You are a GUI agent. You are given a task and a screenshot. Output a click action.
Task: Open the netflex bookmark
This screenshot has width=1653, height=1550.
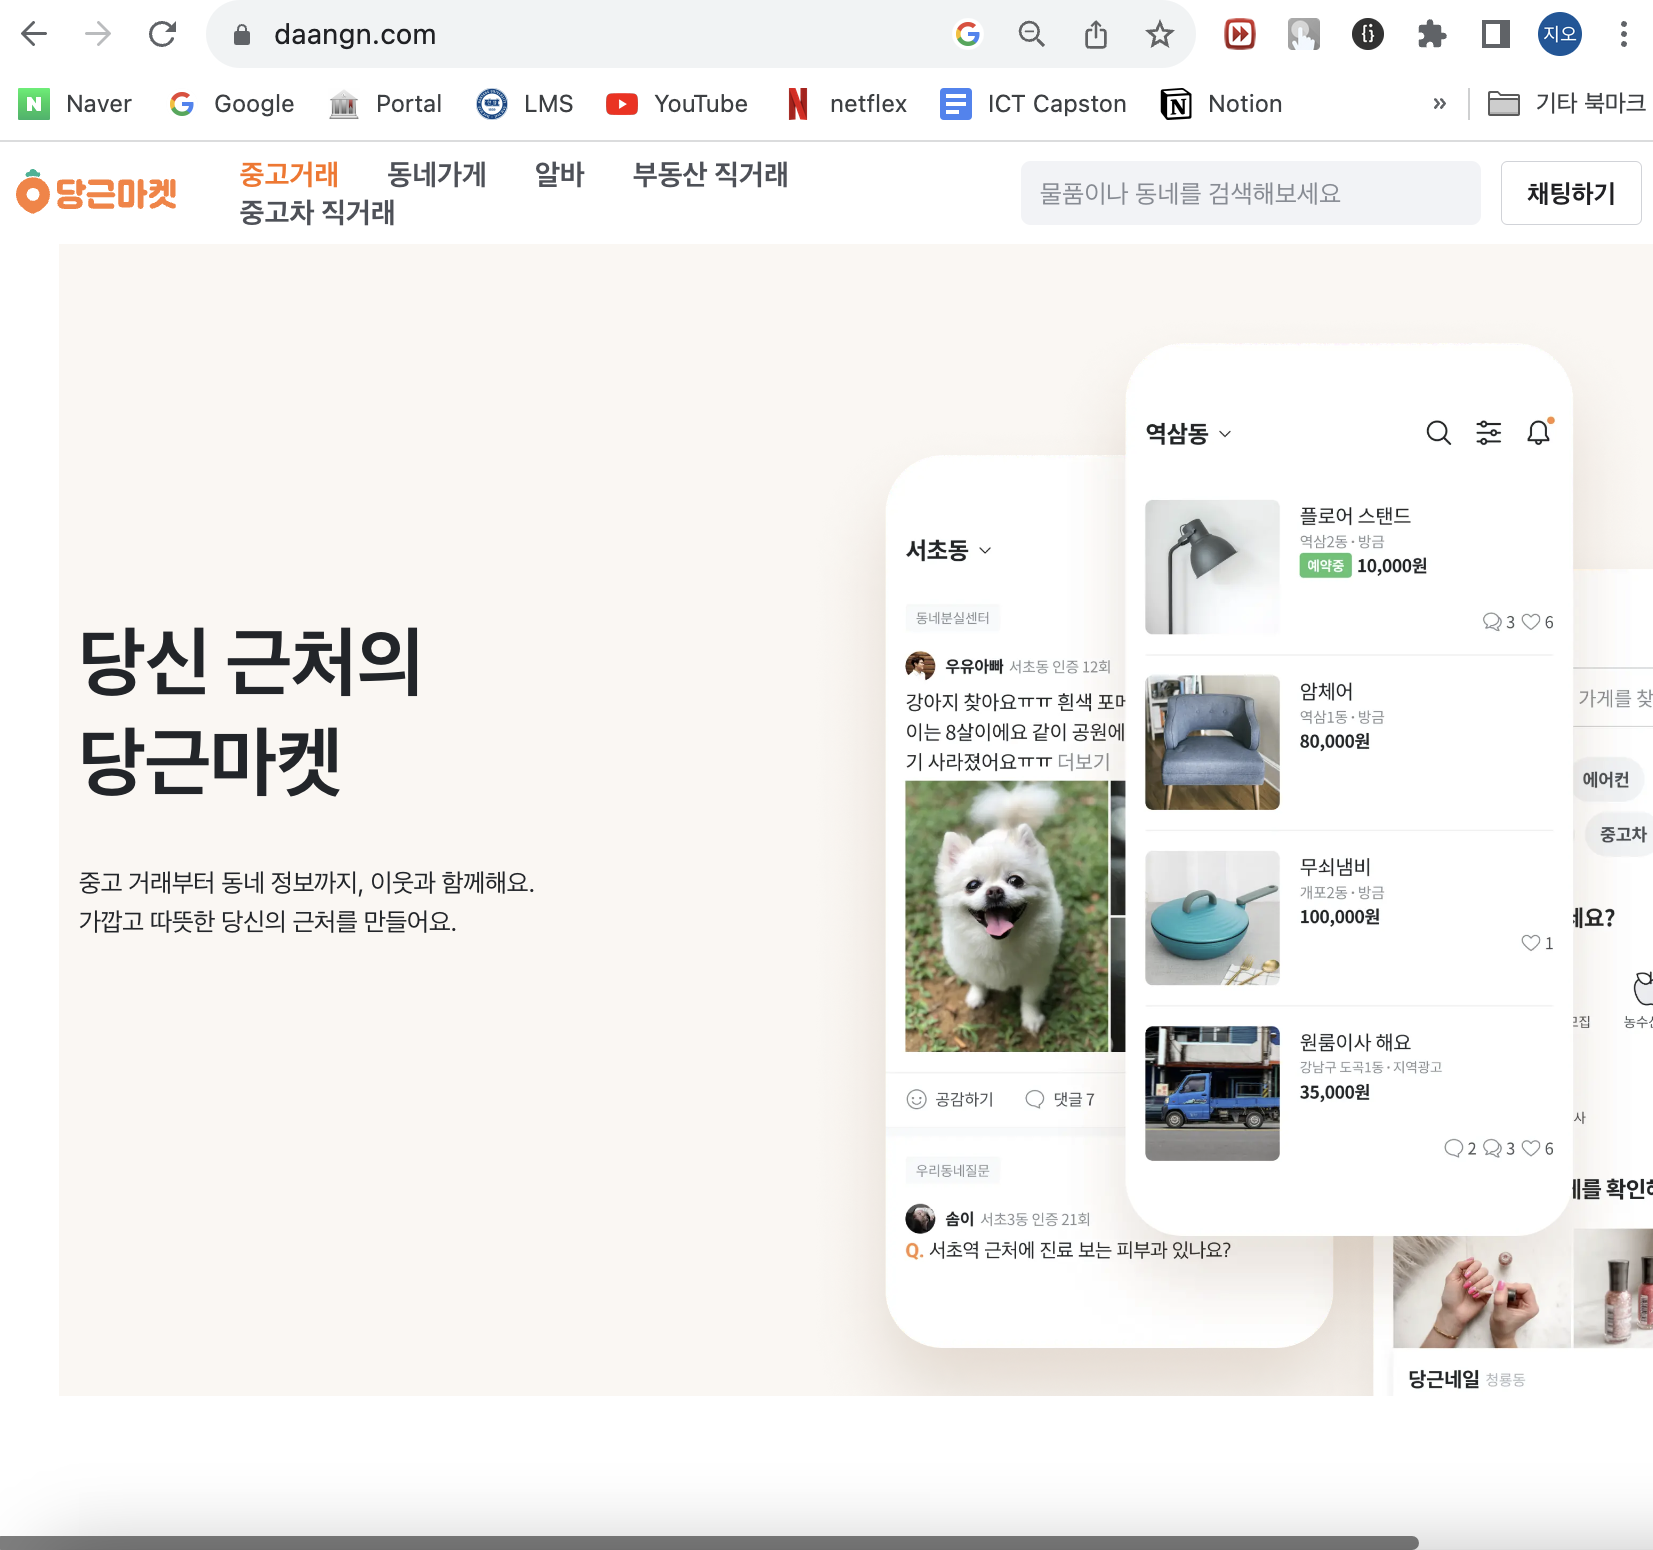[x=846, y=104]
